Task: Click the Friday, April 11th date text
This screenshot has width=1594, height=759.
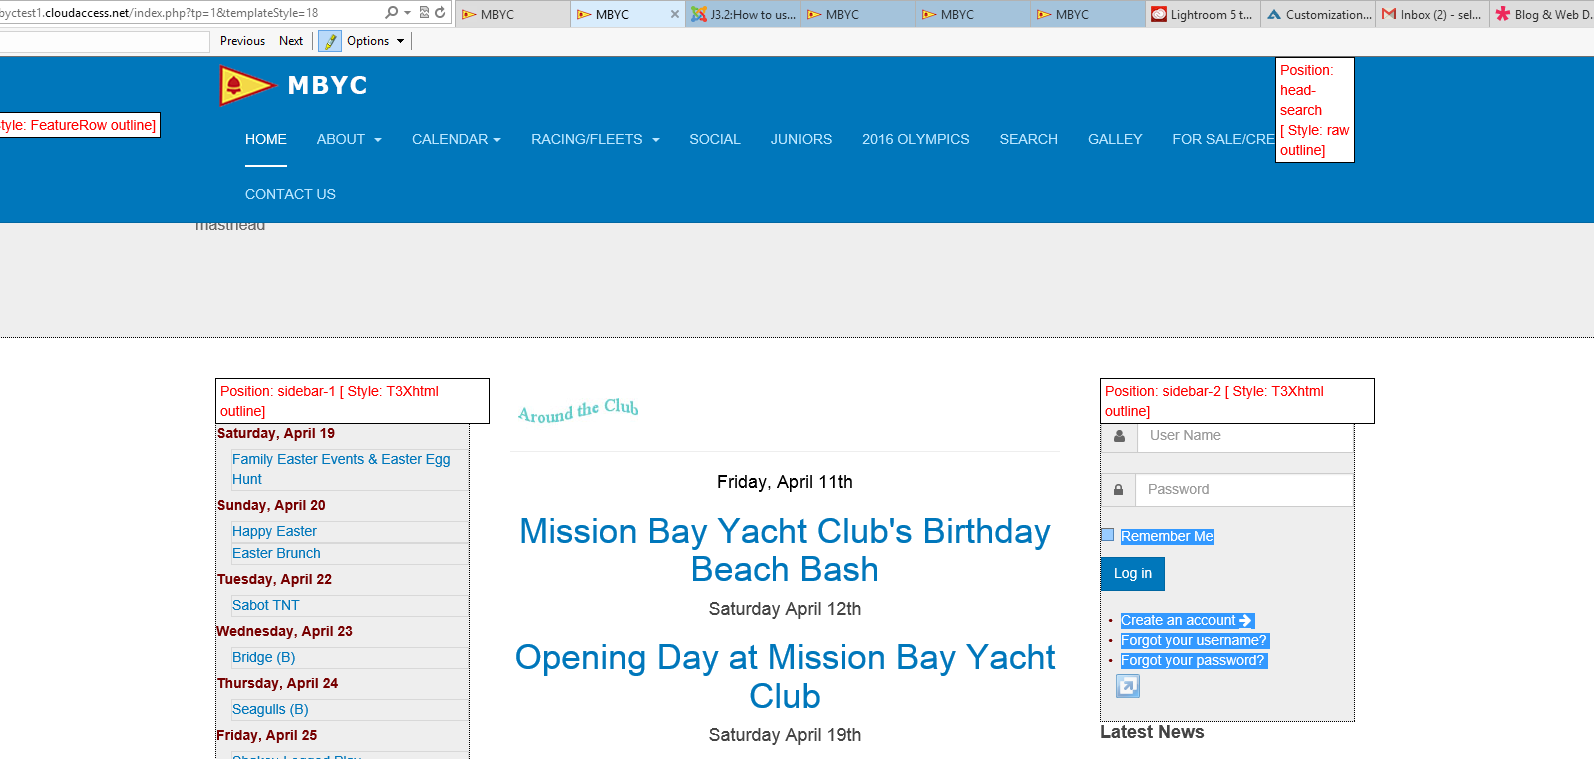Action: click(x=785, y=482)
